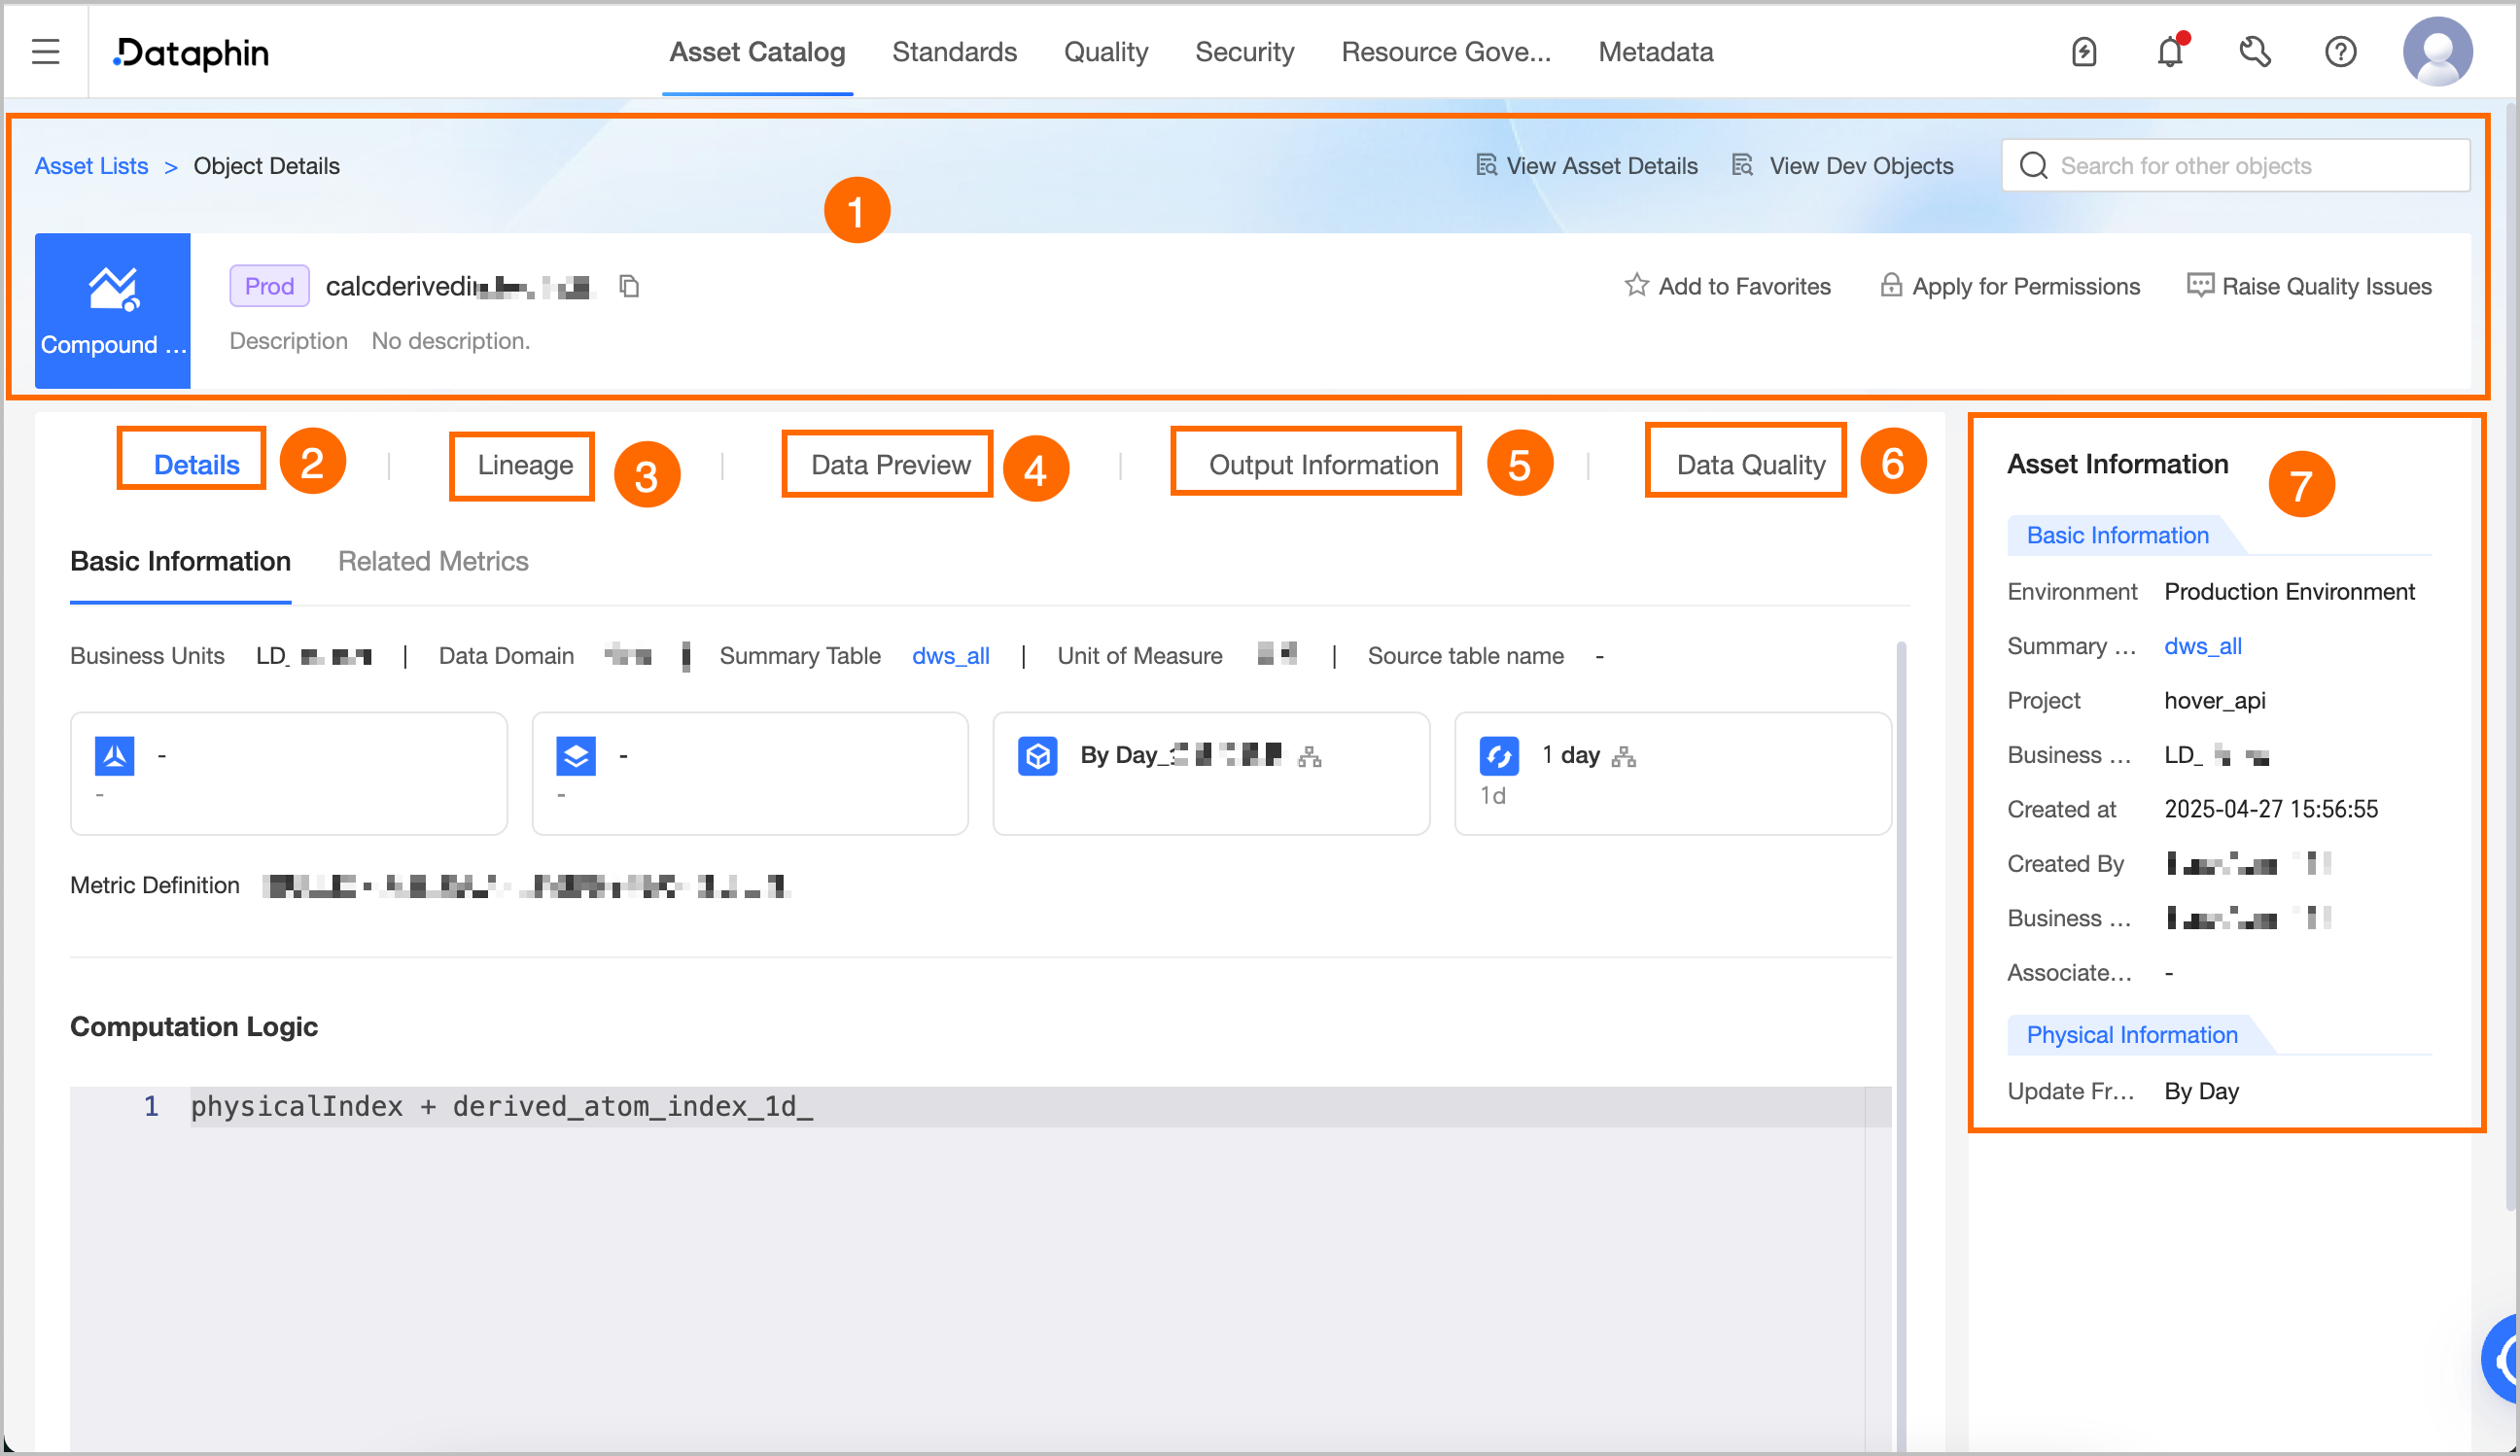The width and height of the screenshot is (2520, 1456).
Task: Select the Basic Information sub-tab
Action: pos(180,562)
